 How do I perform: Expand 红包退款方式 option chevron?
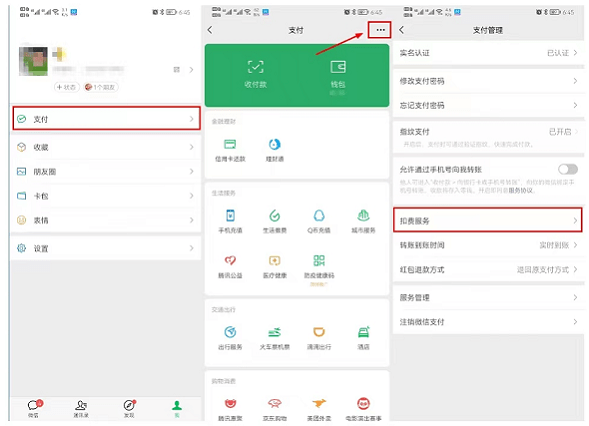[x=575, y=269]
